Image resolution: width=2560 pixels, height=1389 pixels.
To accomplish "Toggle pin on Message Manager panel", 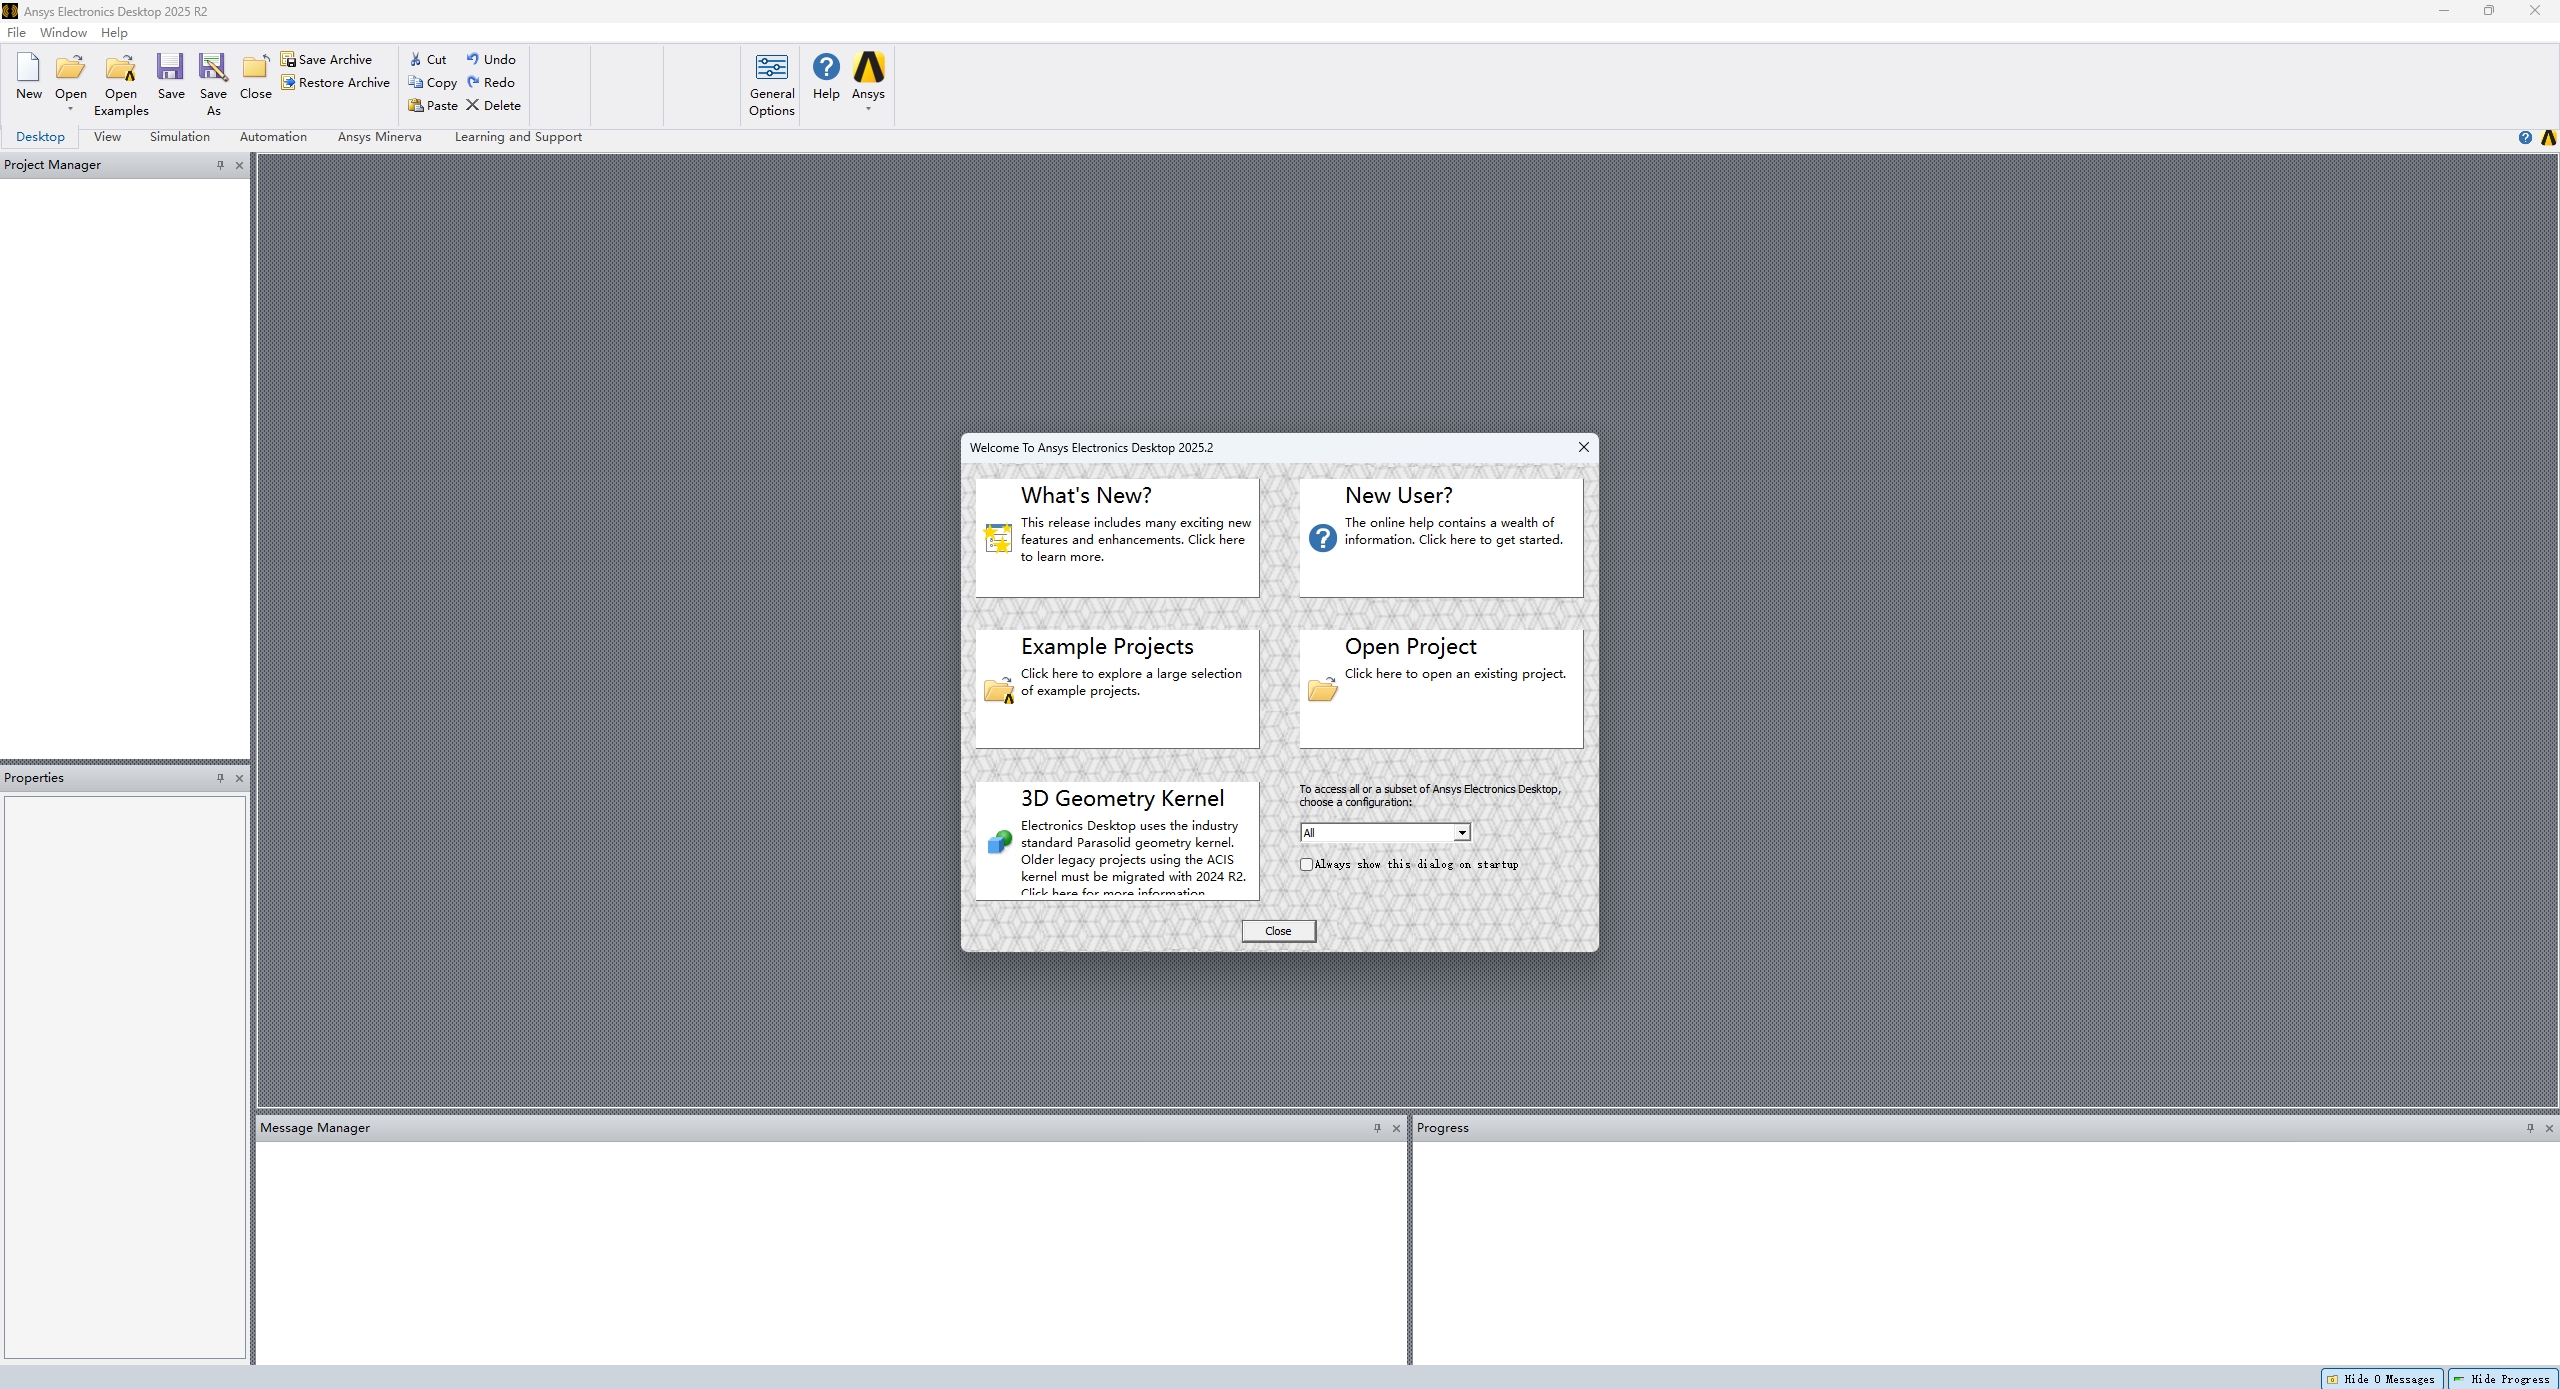I will [1377, 1128].
